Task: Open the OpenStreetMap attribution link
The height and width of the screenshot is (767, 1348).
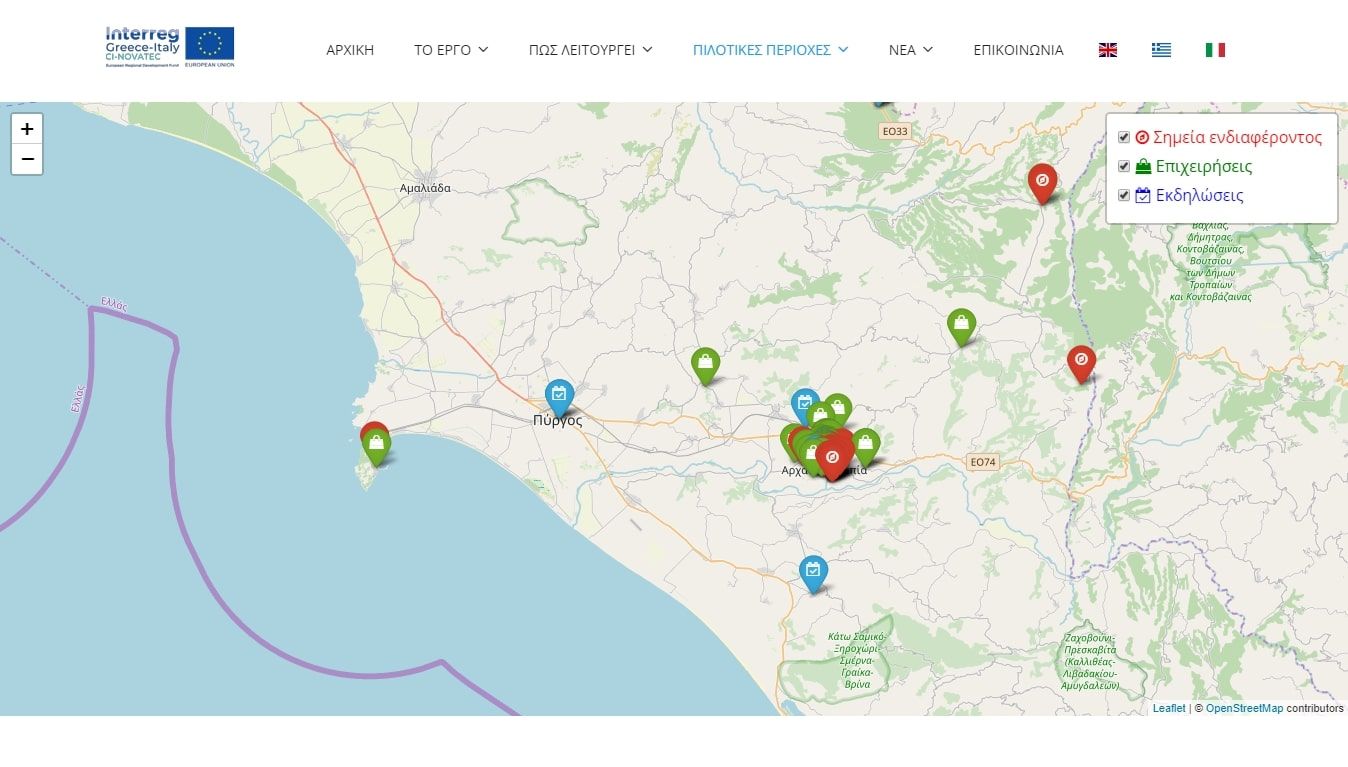Action: [1244, 708]
